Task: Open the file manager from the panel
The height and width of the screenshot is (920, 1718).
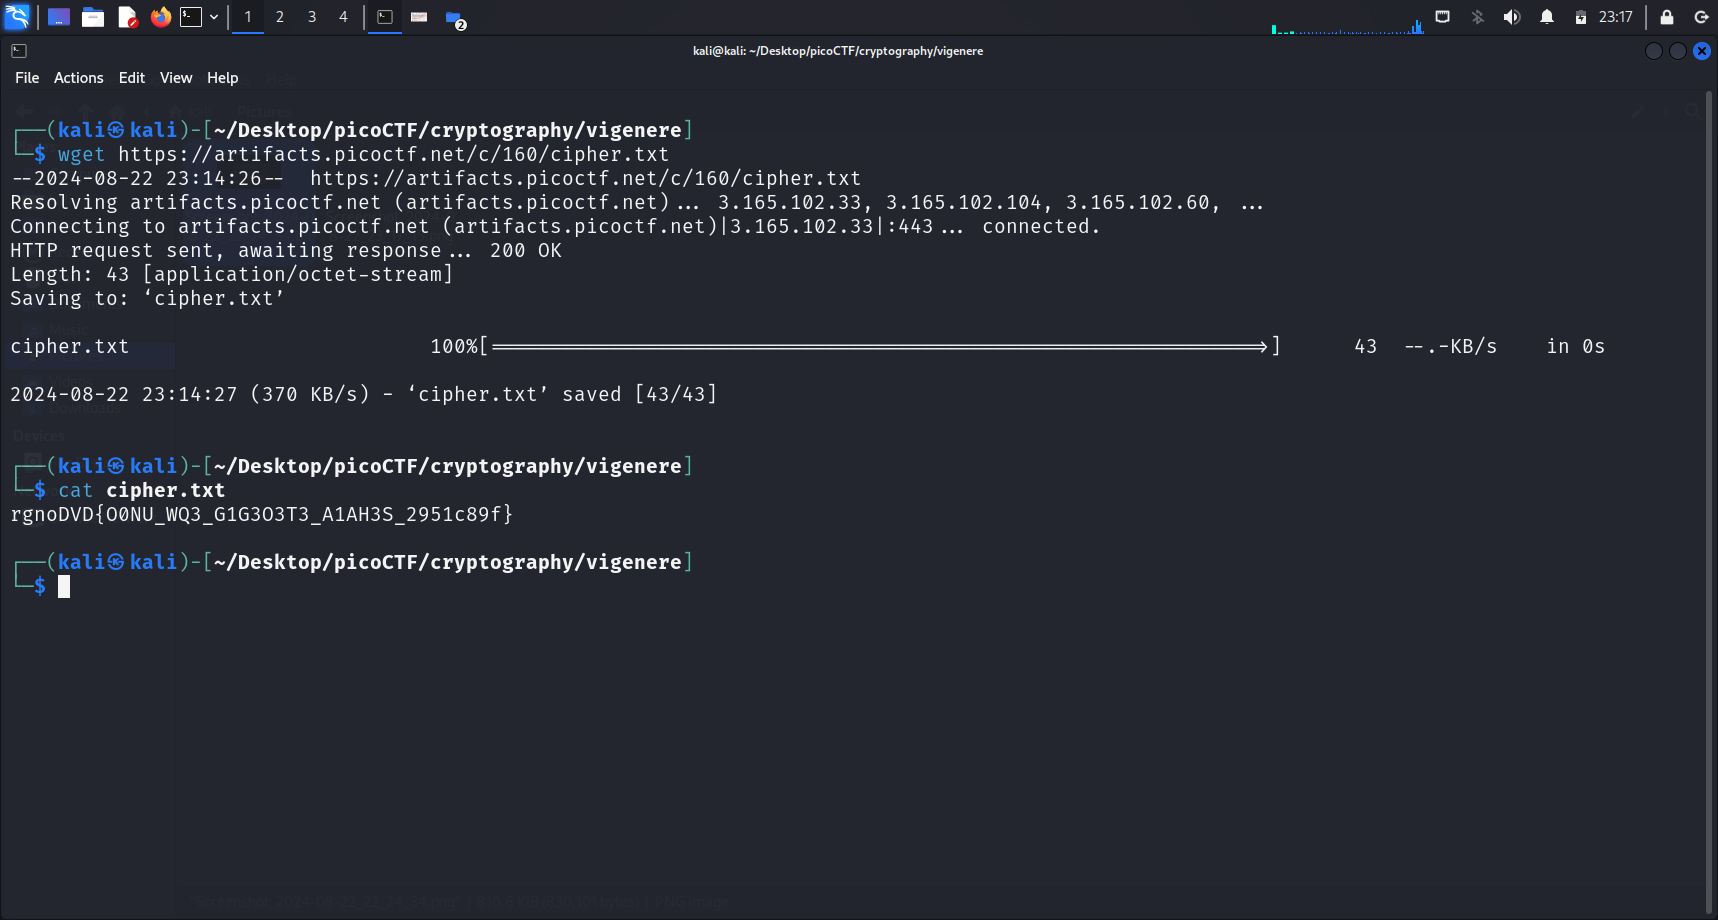Action: coord(93,17)
